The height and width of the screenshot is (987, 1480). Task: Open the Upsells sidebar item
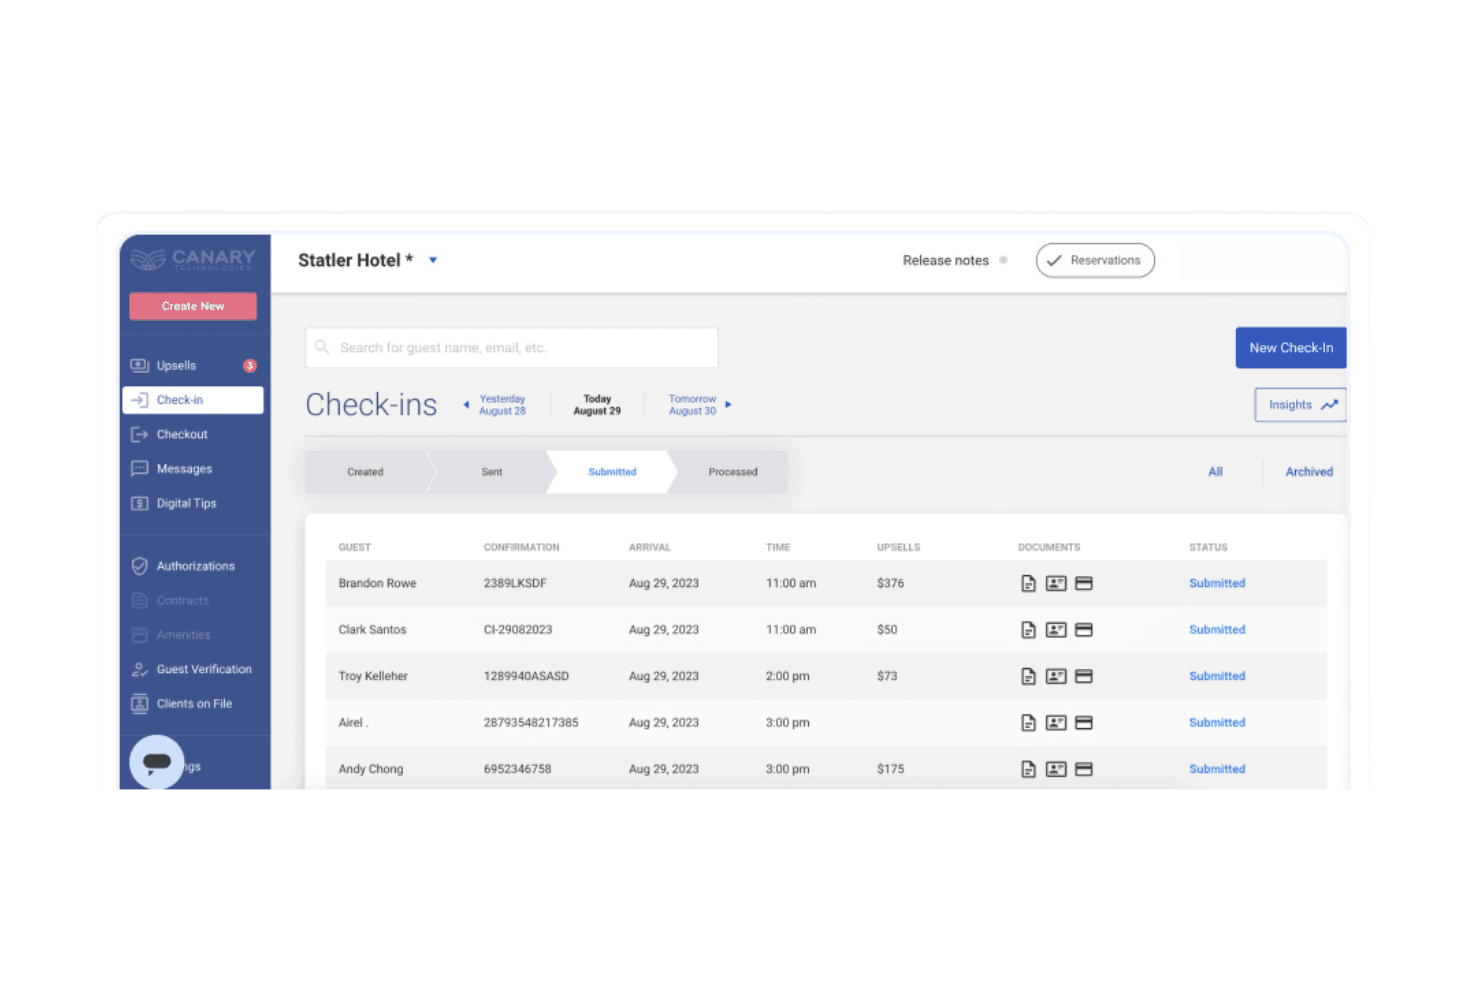click(193, 365)
